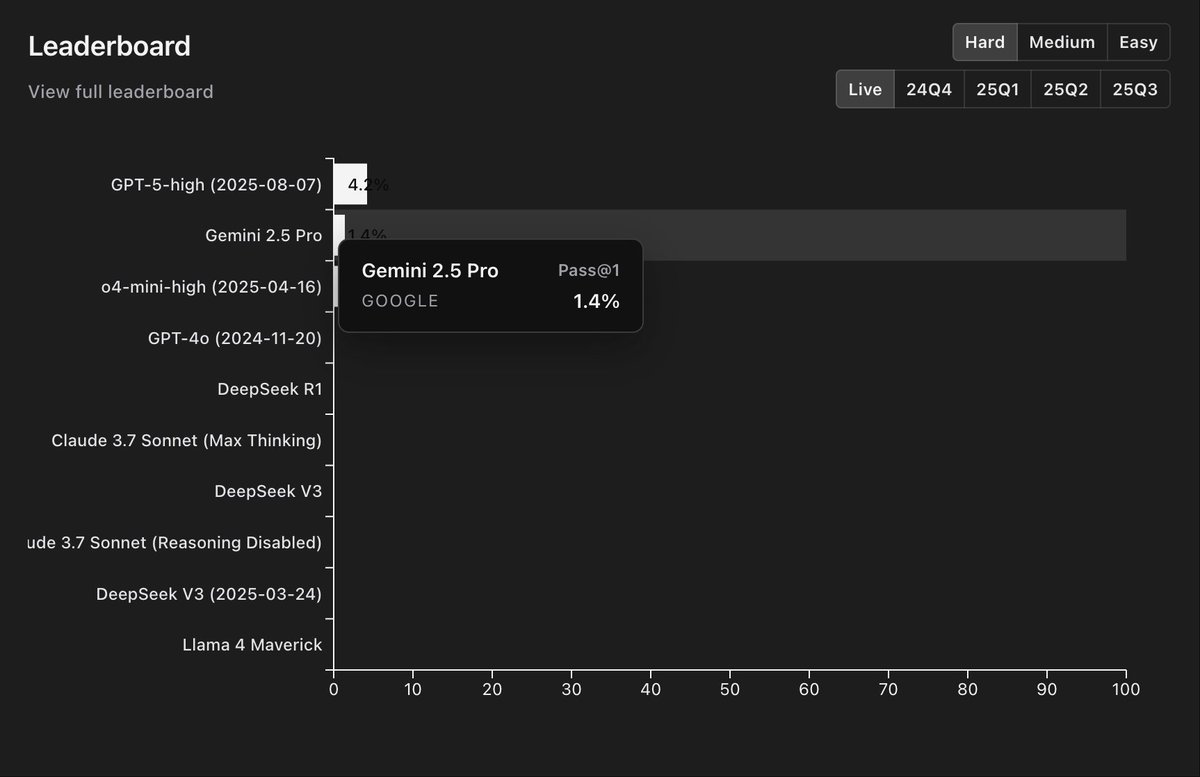
Task: Click the 50 axis tick label
Action: (x=730, y=689)
